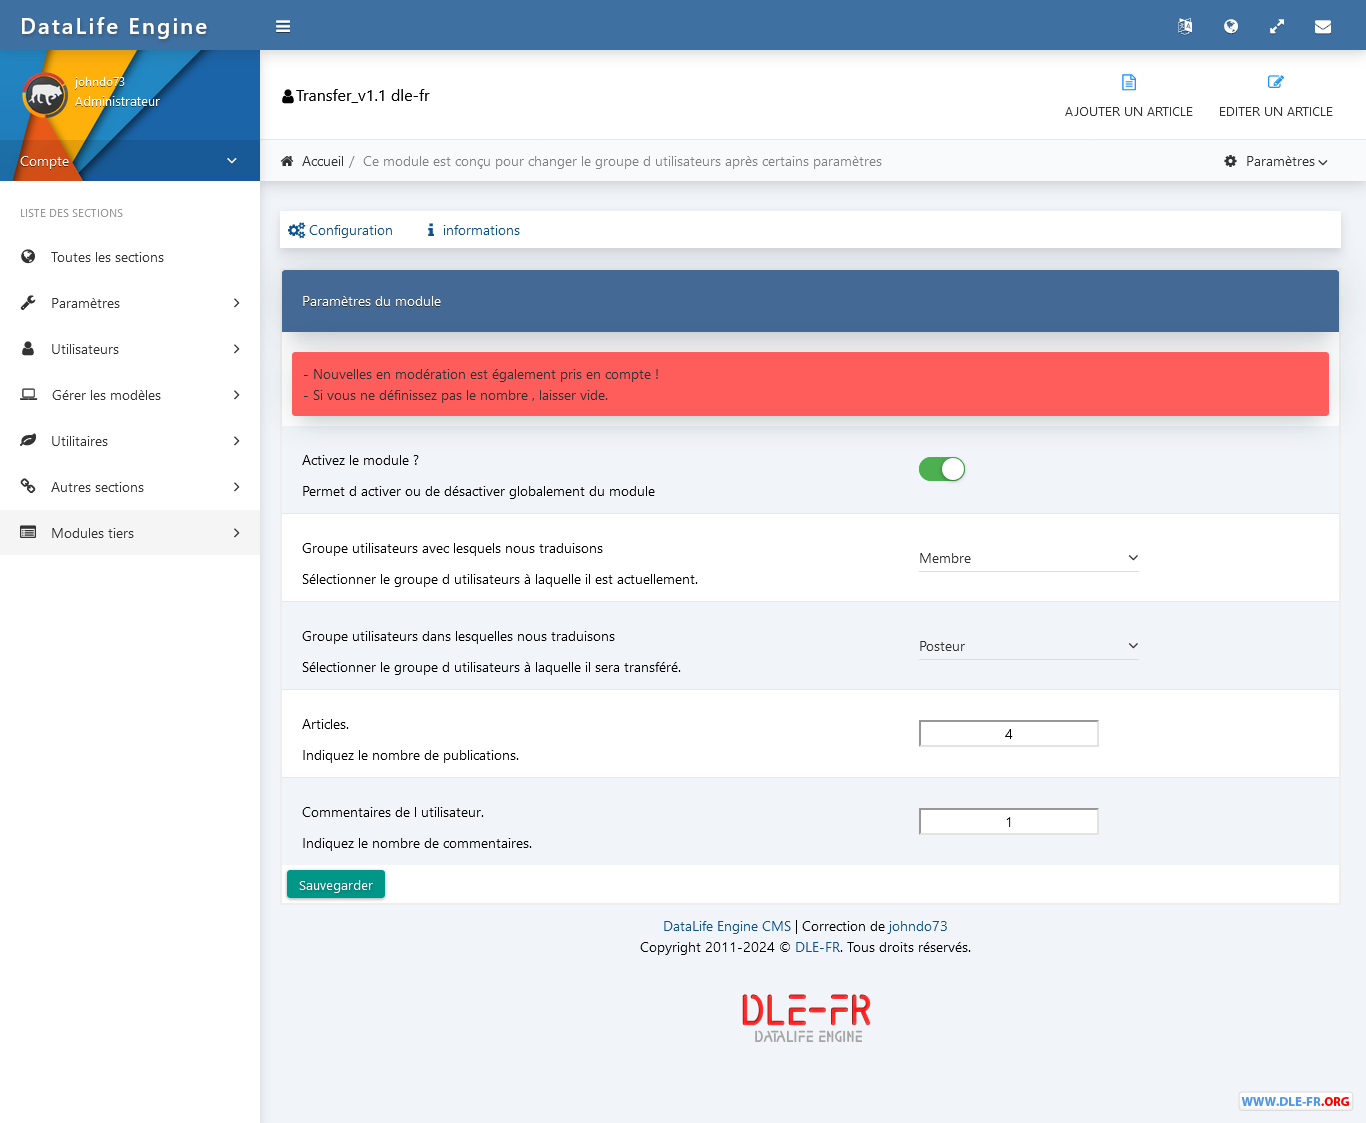Click 'Administrateur' role text under username
Image resolution: width=1366 pixels, height=1123 pixels.
coord(117,101)
